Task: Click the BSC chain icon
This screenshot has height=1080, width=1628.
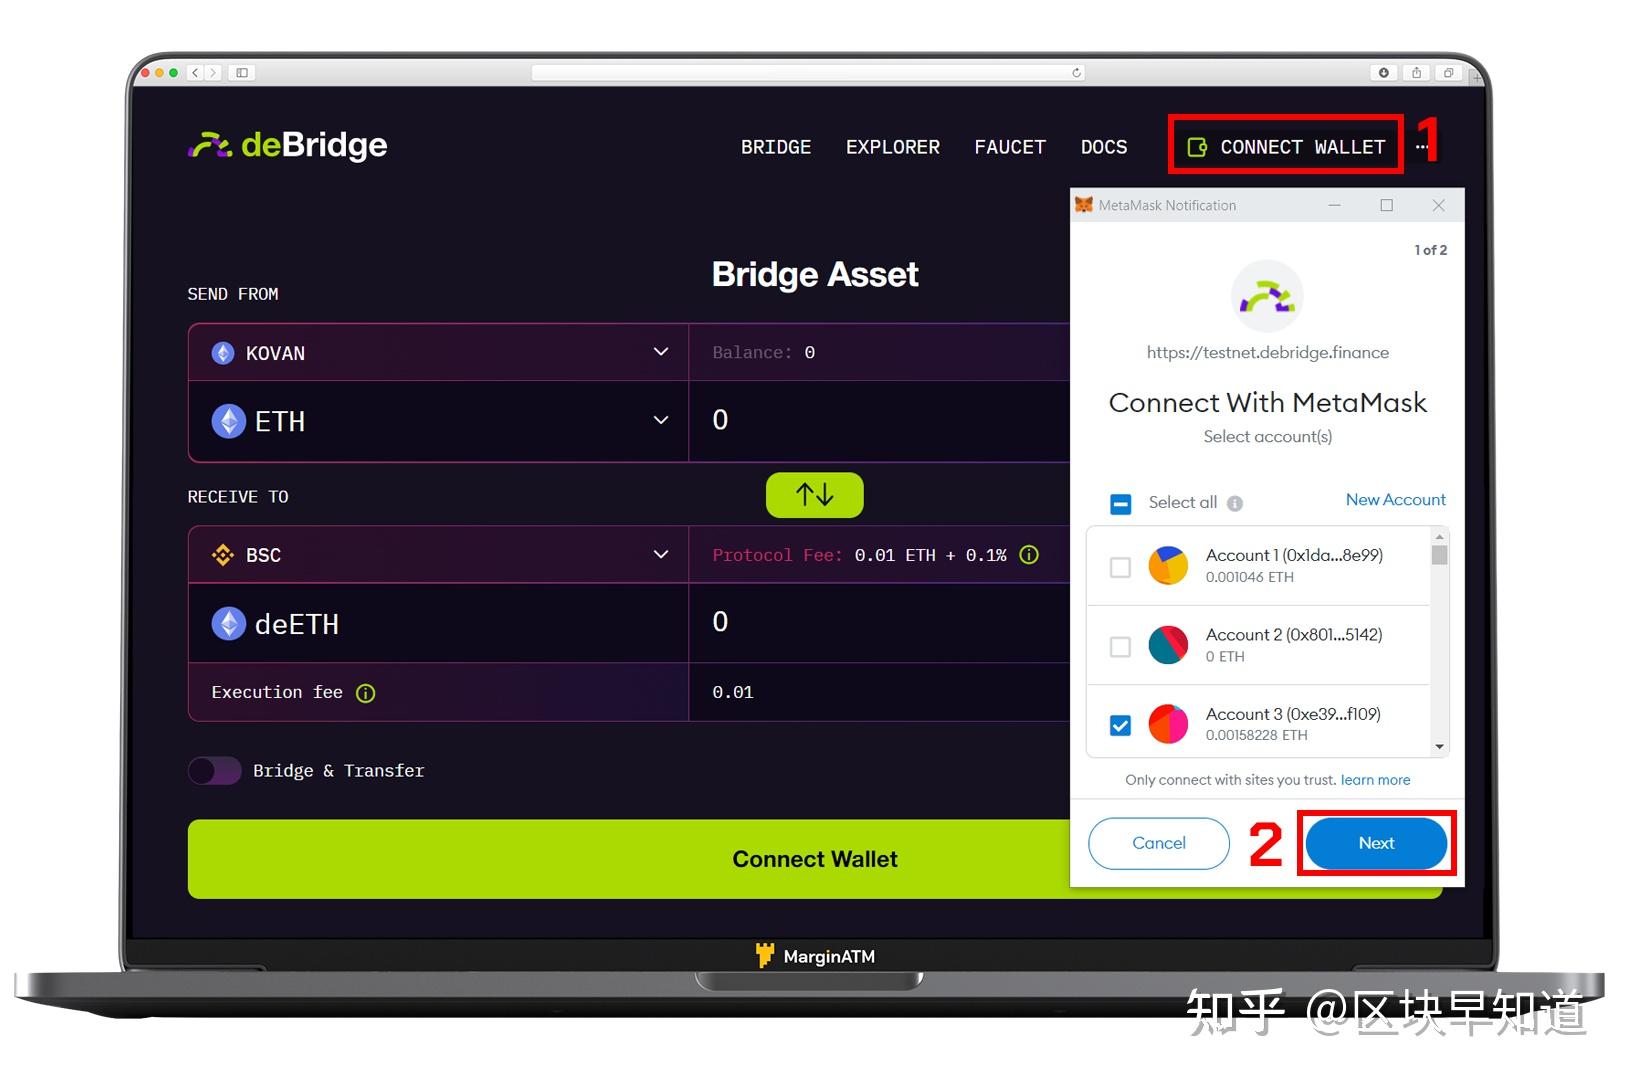Action: click(x=223, y=555)
